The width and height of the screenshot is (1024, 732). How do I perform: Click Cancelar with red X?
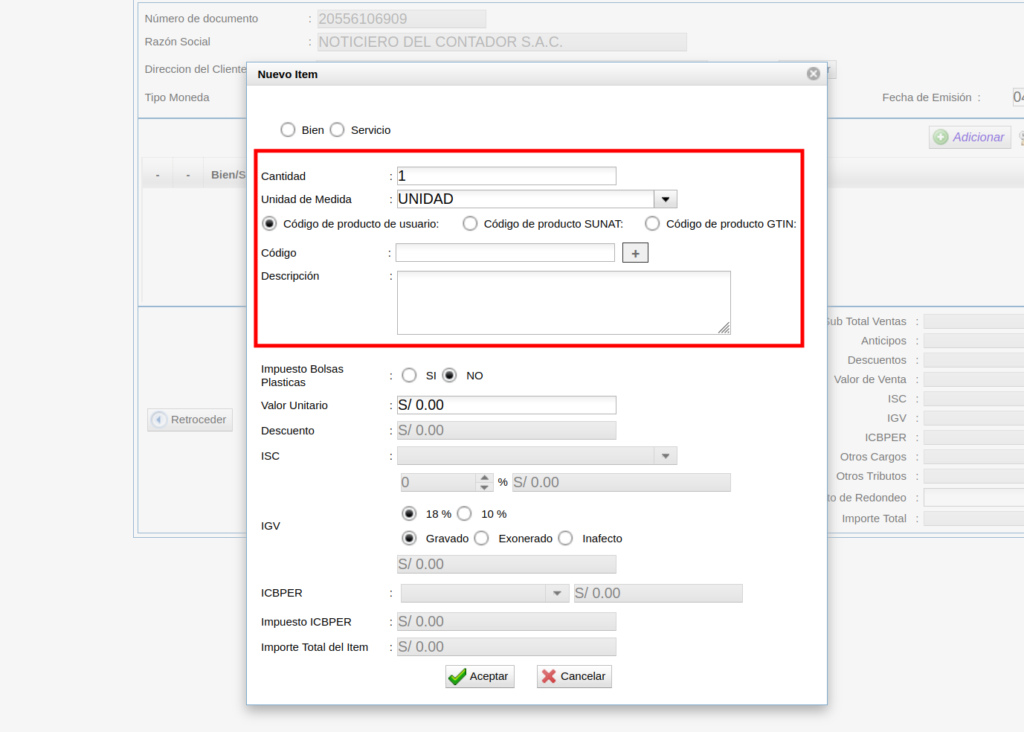574,676
